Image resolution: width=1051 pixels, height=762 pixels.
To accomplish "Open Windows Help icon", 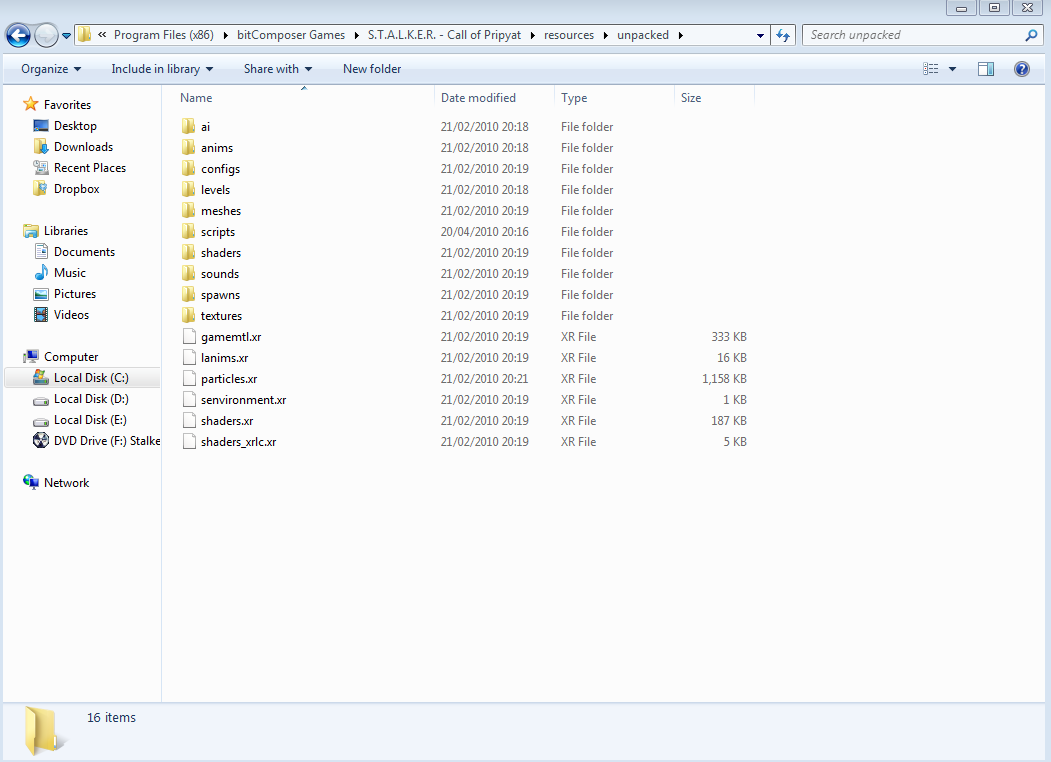I will point(1022,69).
